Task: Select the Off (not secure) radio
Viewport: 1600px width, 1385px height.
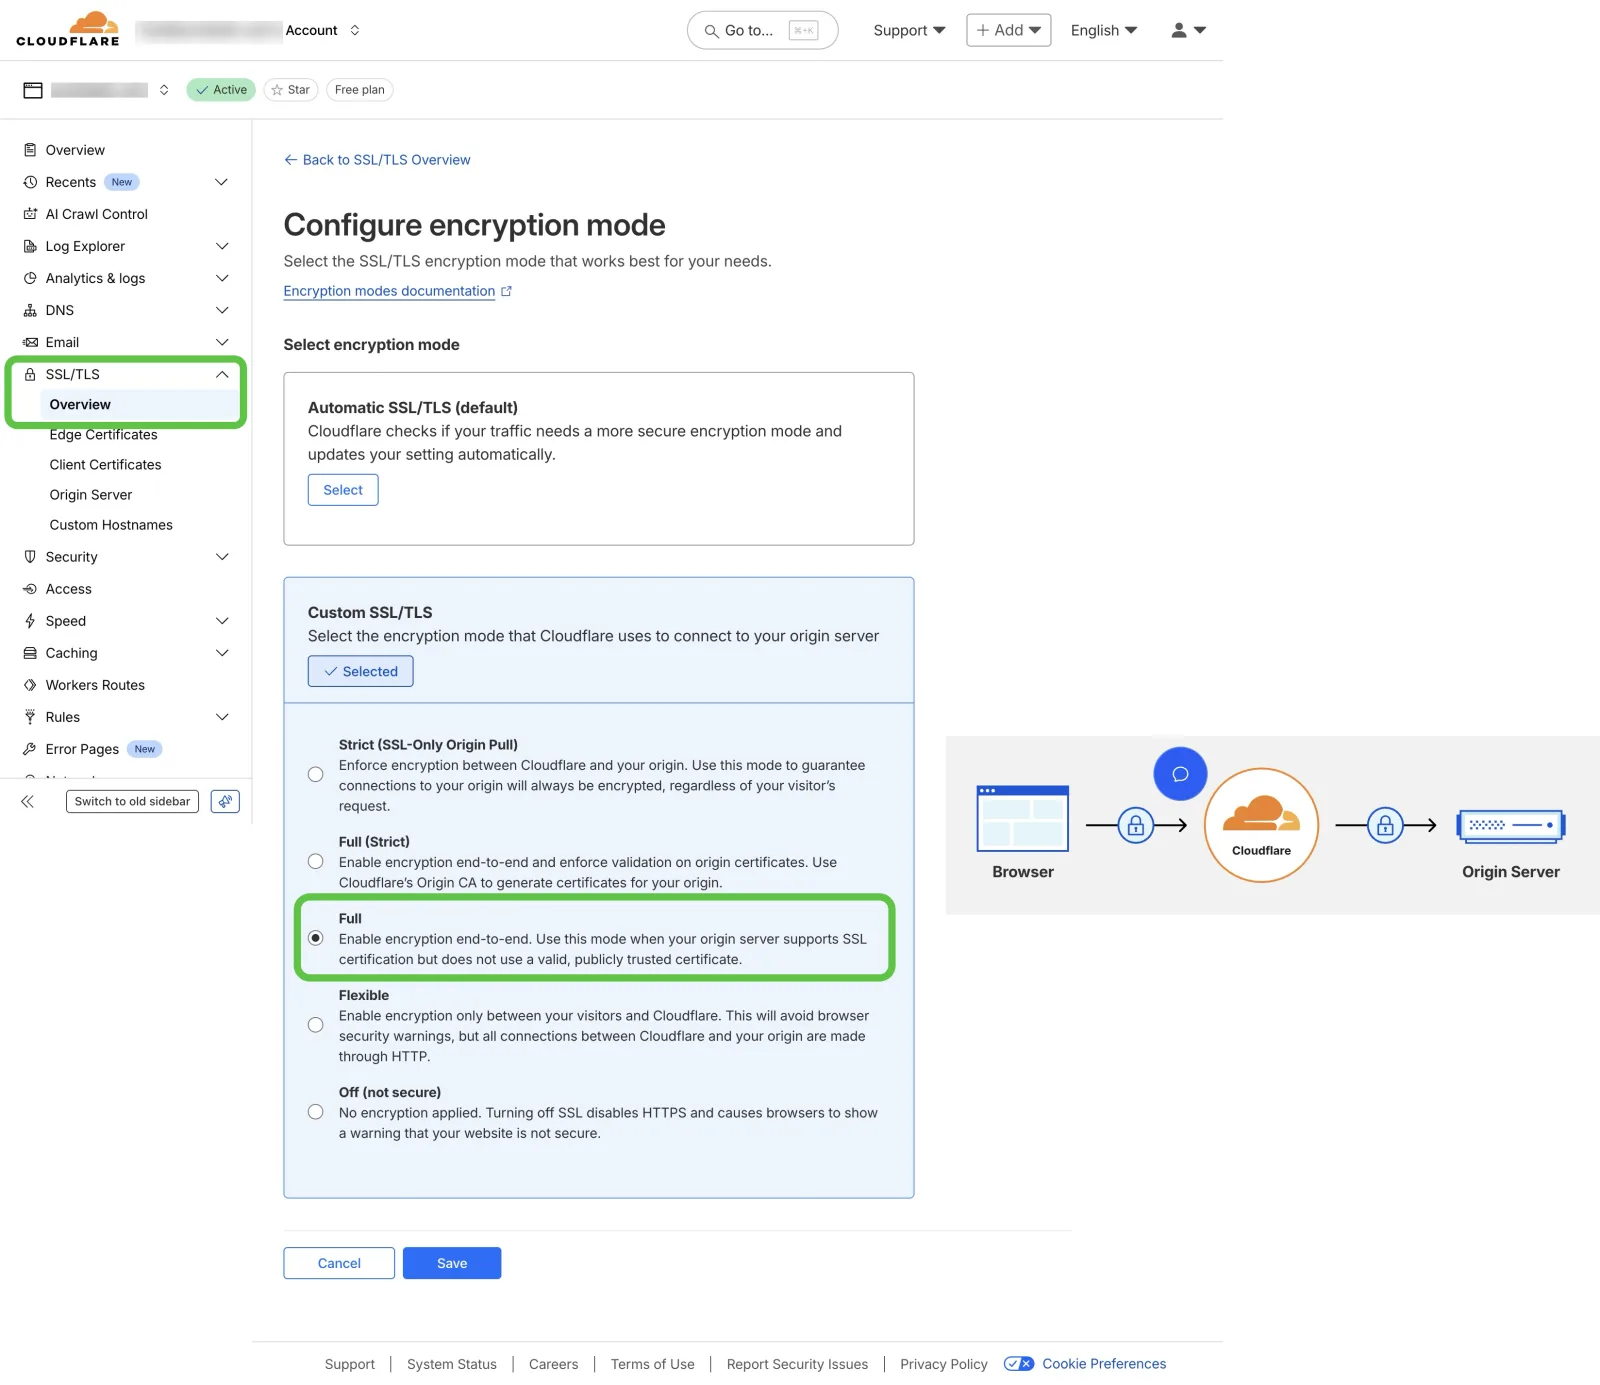Action: pos(316,1112)
